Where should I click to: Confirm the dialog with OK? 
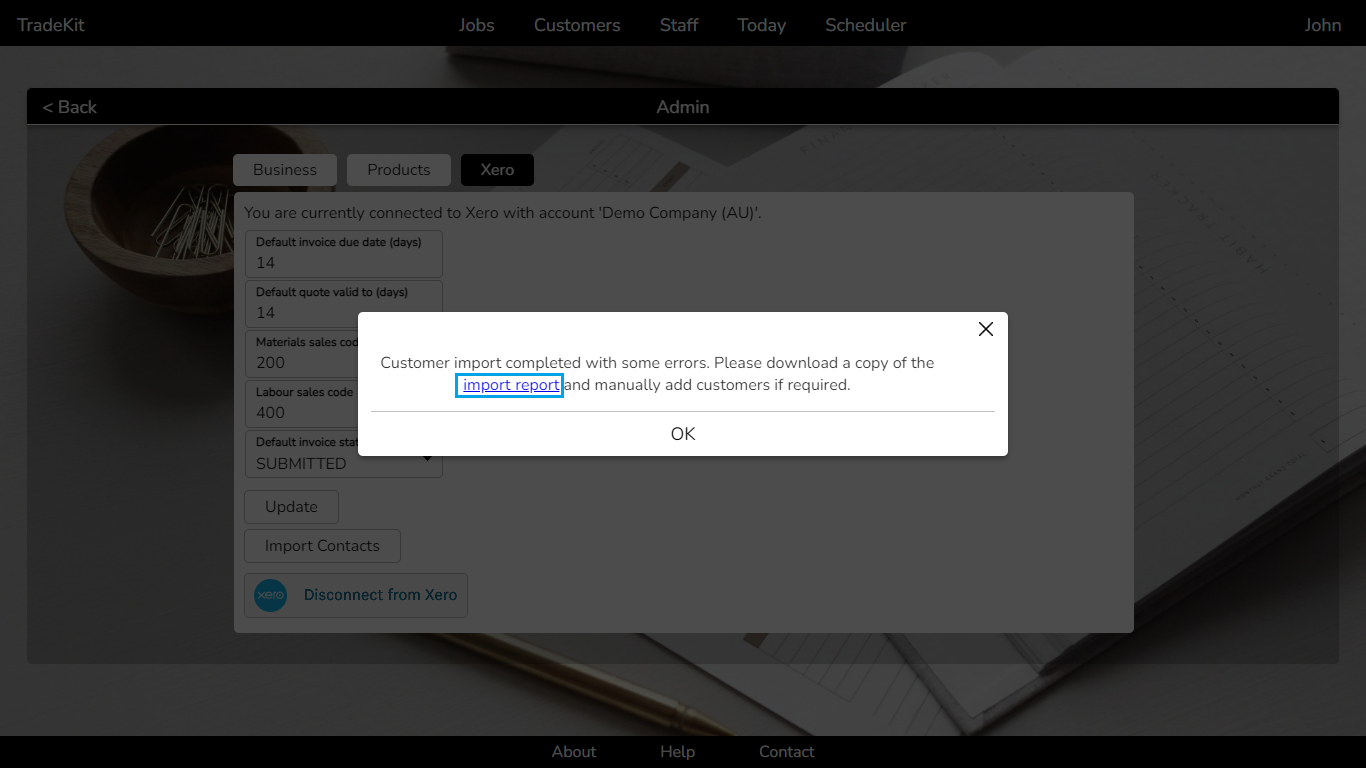[683, 434]
